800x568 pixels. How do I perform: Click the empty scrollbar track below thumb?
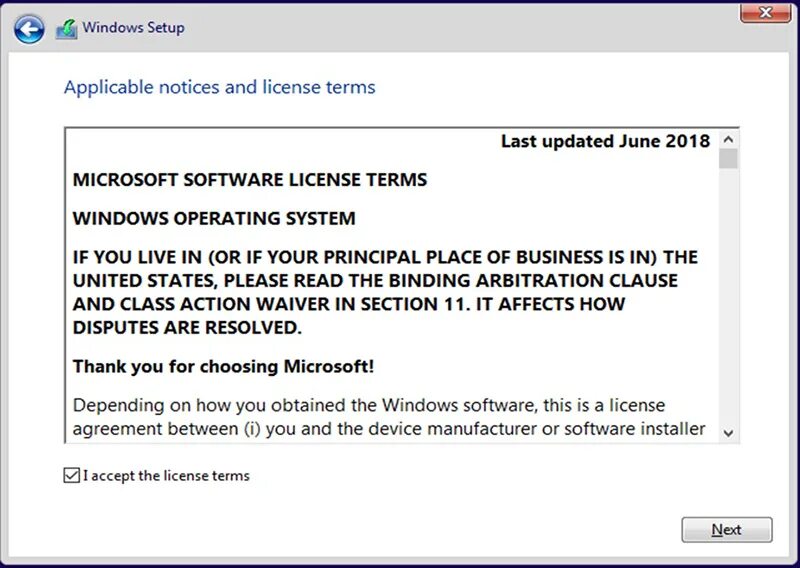[x=728, y=300]
